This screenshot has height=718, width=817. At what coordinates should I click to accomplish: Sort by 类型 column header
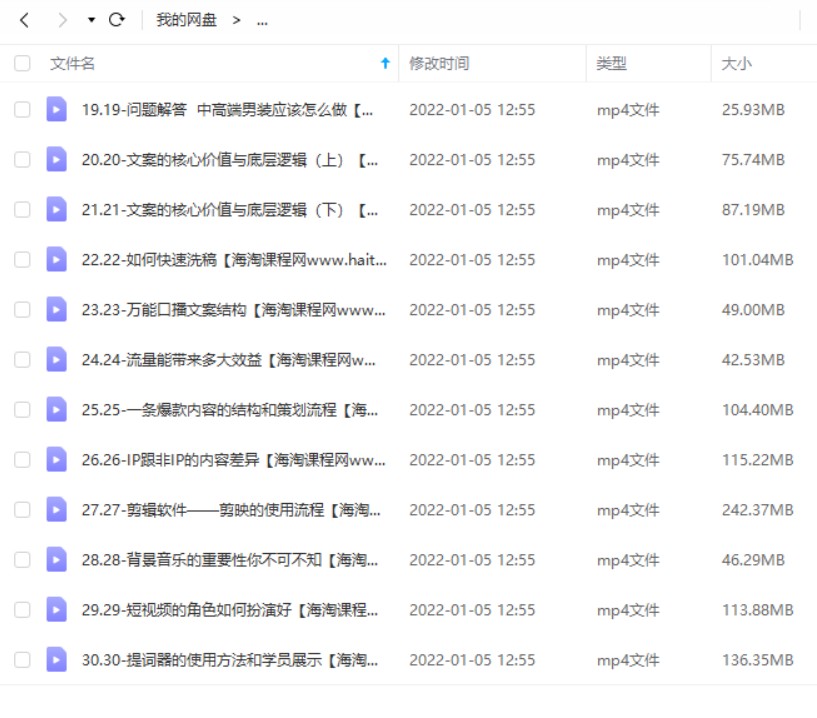612,64
